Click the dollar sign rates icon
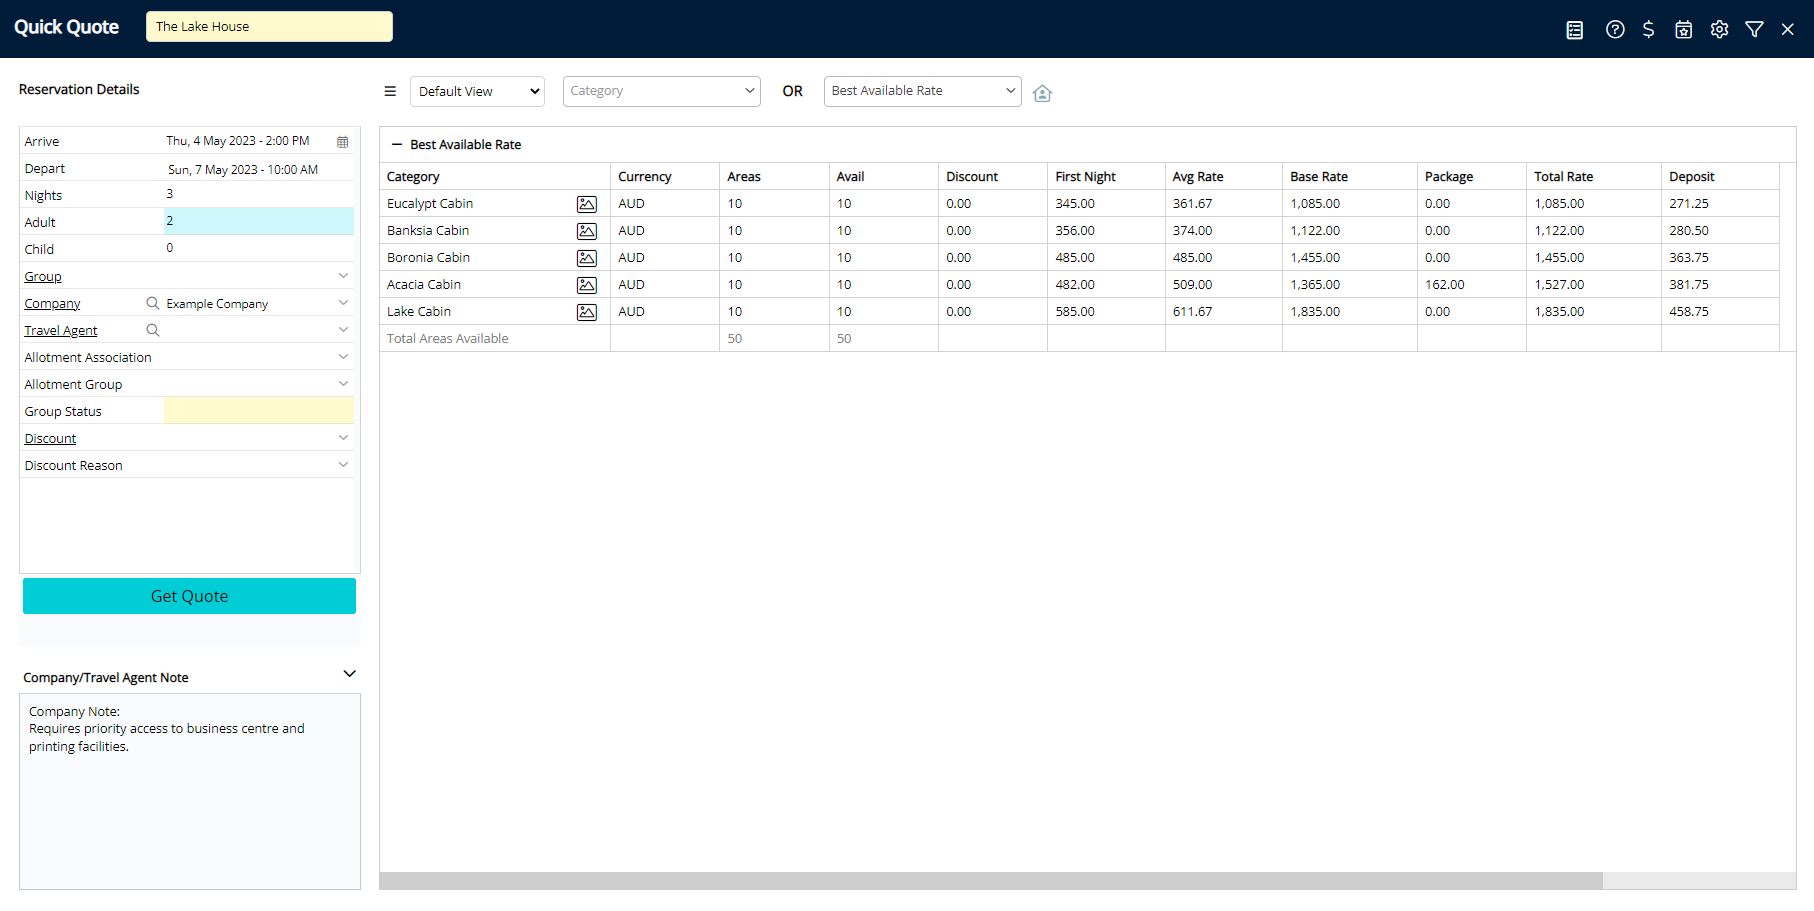This screenshot has width=1814, height=911. point(1649,30)
